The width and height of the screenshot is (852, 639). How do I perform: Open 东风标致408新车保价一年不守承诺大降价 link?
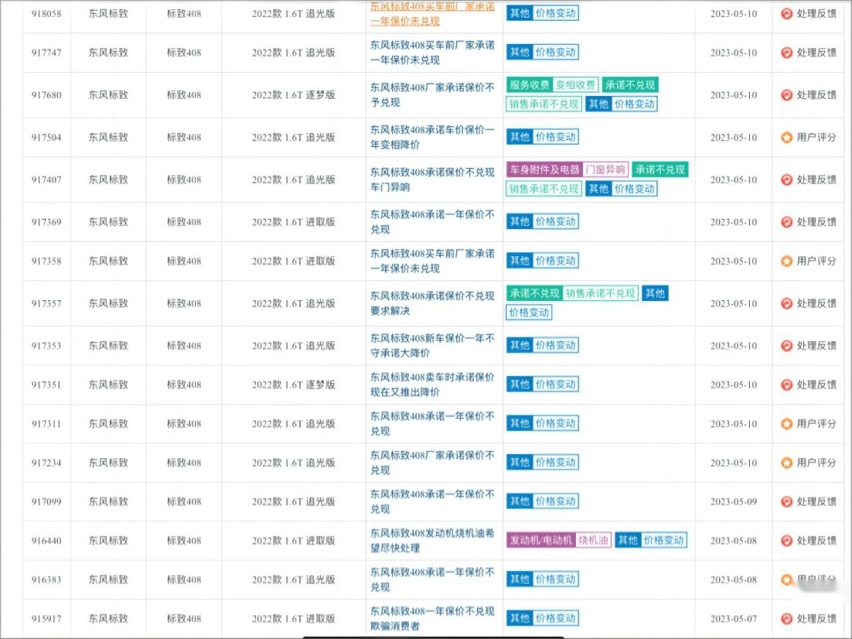coord(433,346)
